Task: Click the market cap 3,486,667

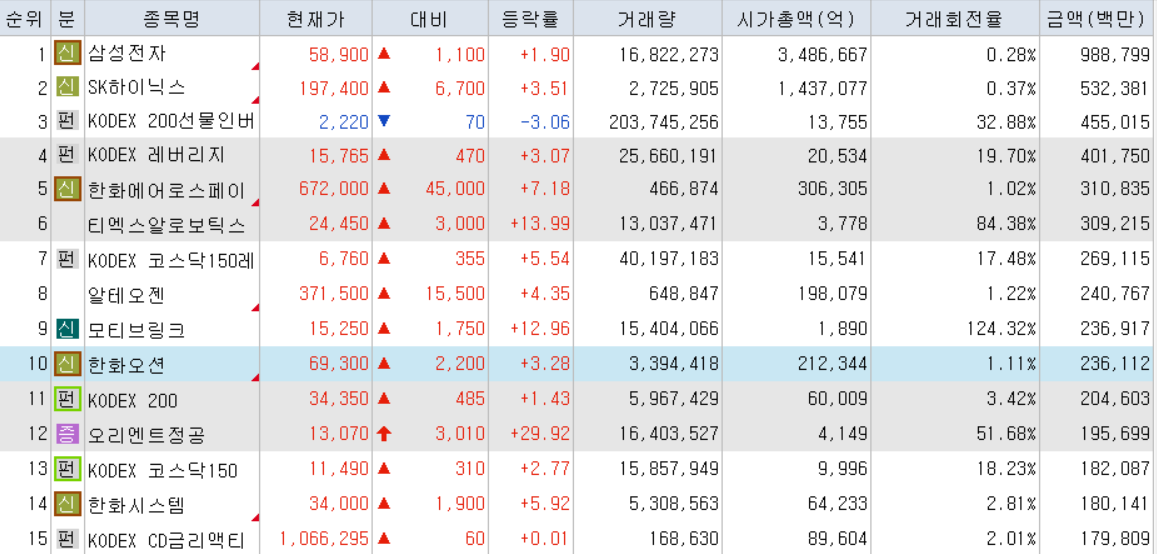Action: pyautogui.click(x=822, y=54)
